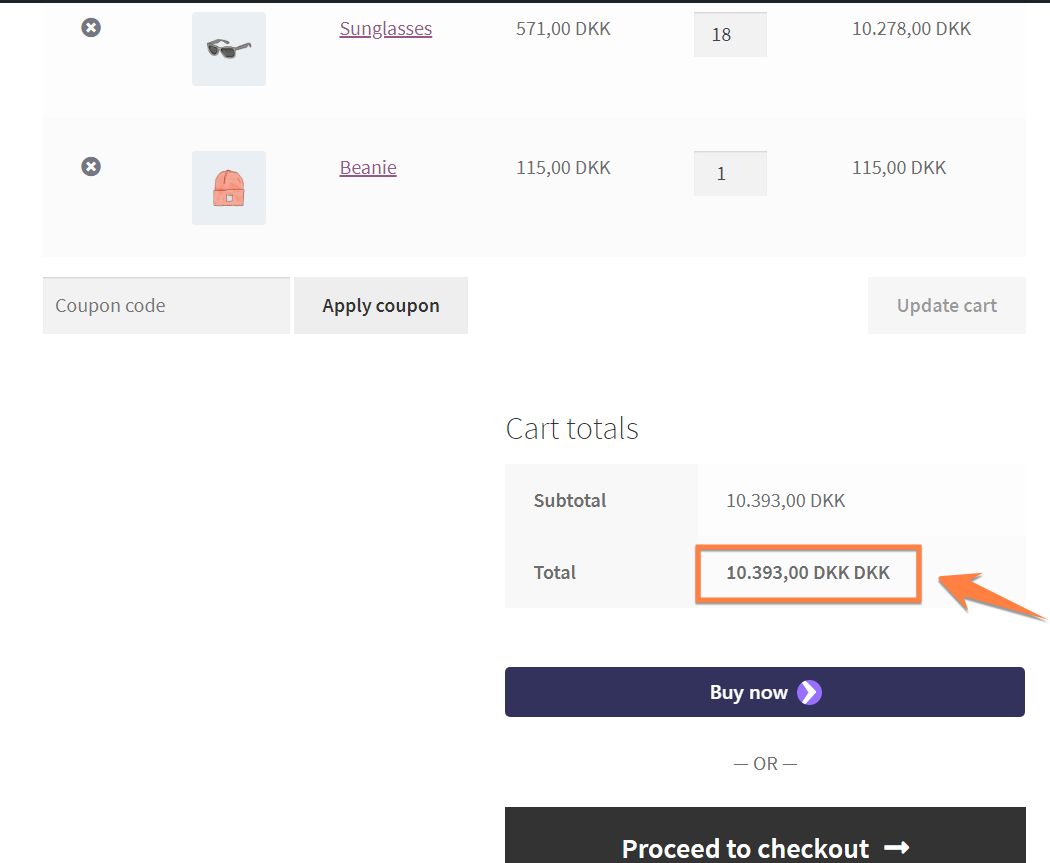This screenshot has width=1050, height=863.
Task: Select the Sunglasses quantity field
Action: (x=730, y=34)
